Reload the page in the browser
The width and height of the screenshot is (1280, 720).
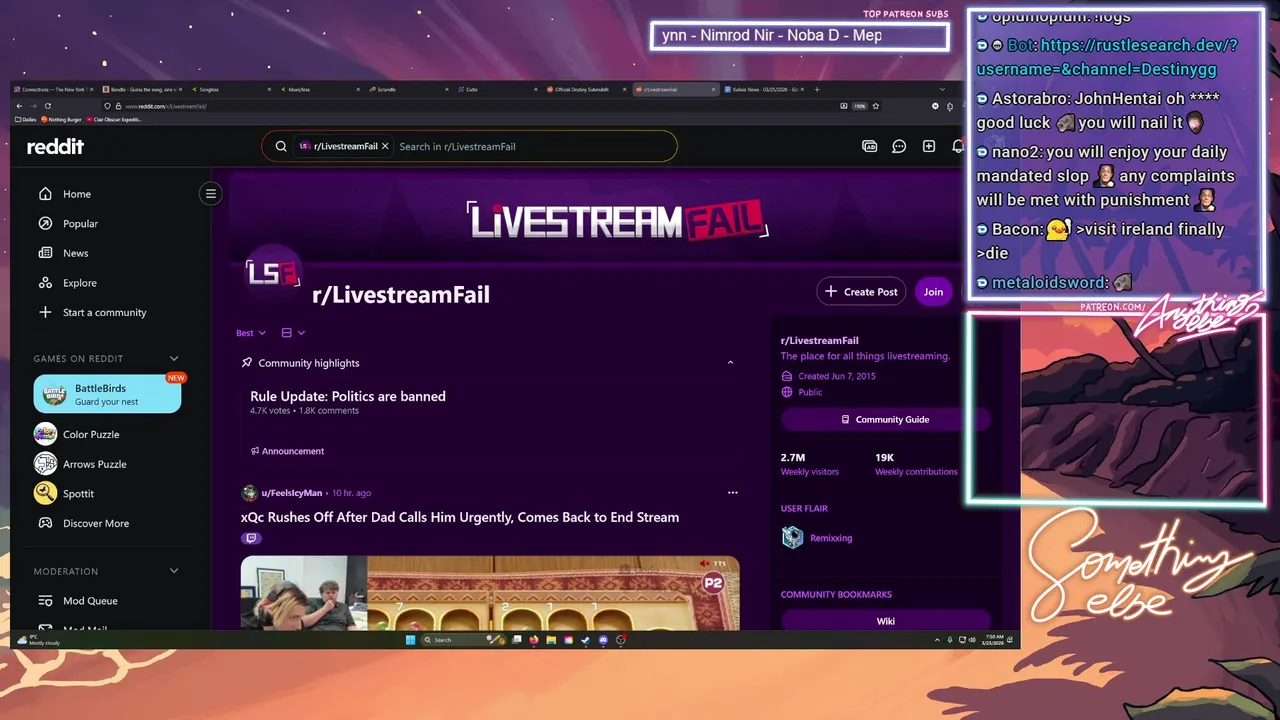pyautogui.click(x=47, y=105)
